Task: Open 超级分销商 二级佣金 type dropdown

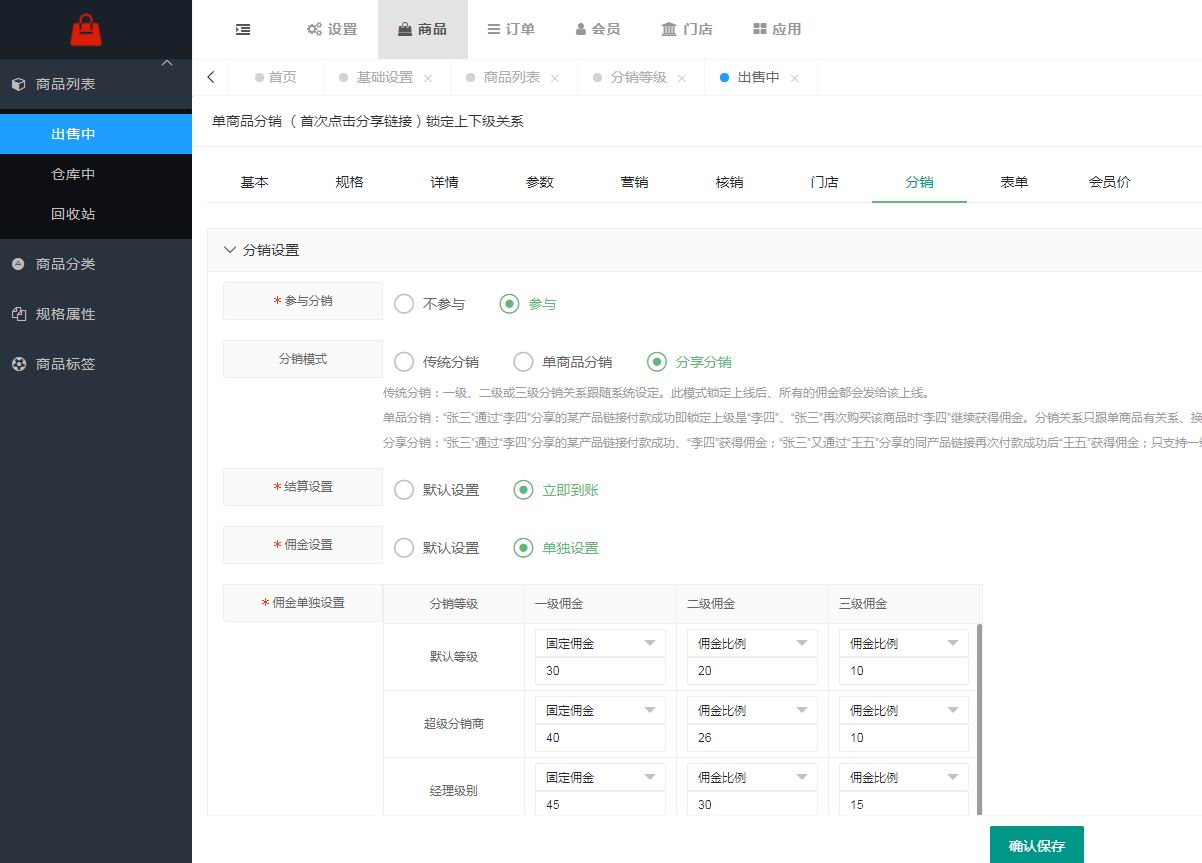Action: pos(752,710)
